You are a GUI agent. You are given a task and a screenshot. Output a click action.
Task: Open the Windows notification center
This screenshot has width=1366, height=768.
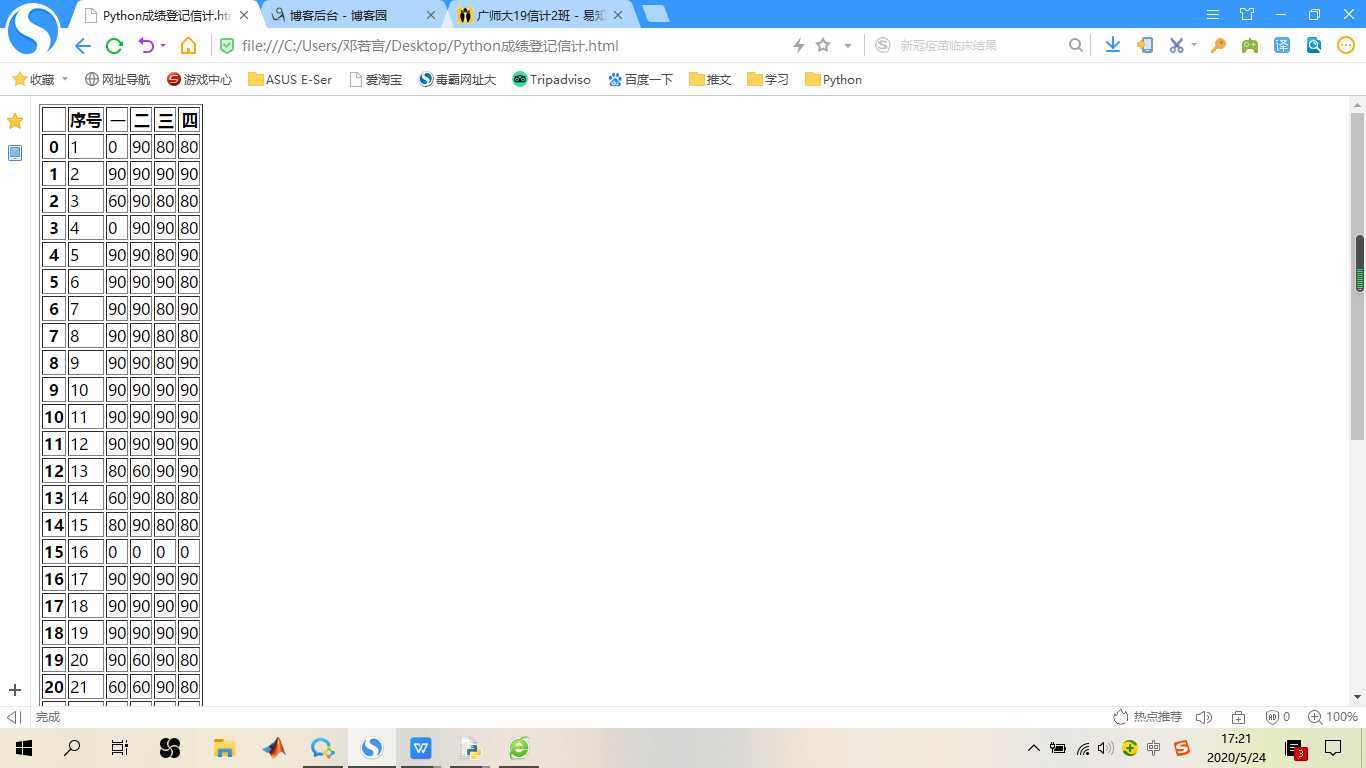click(x=1333, y=747)
